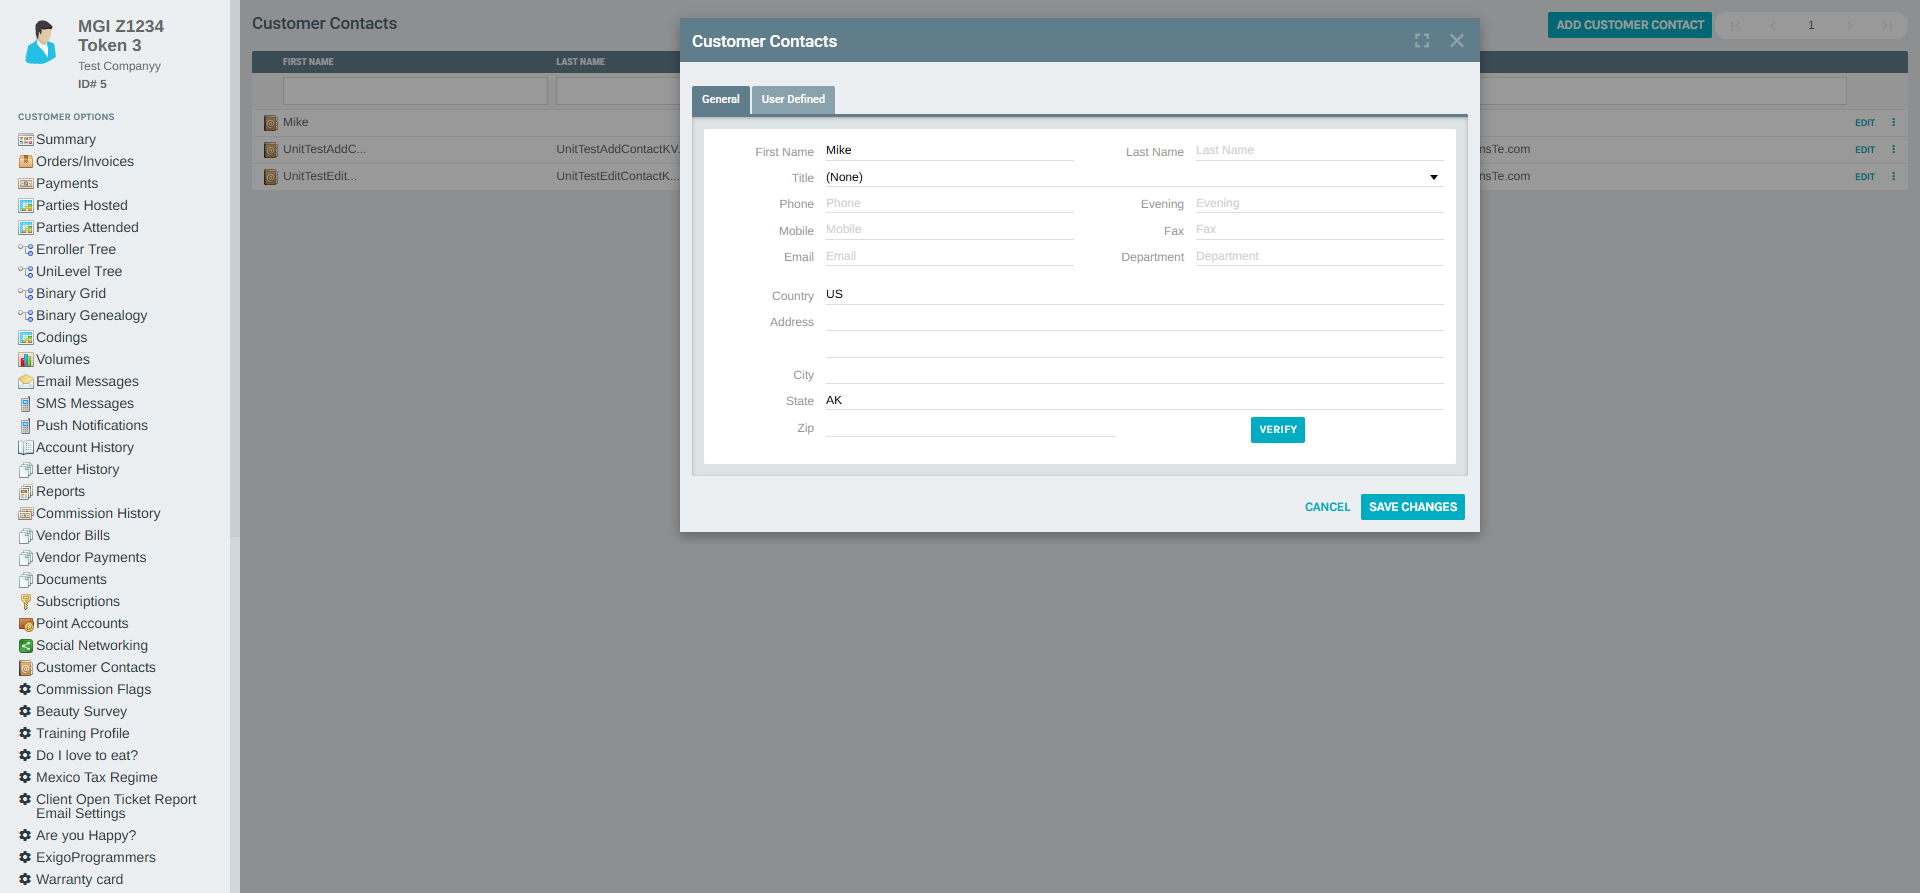The width and height of the screenshot is (1920, 893).
Task: Open the Title dropdown
Action: point(1133,177)
